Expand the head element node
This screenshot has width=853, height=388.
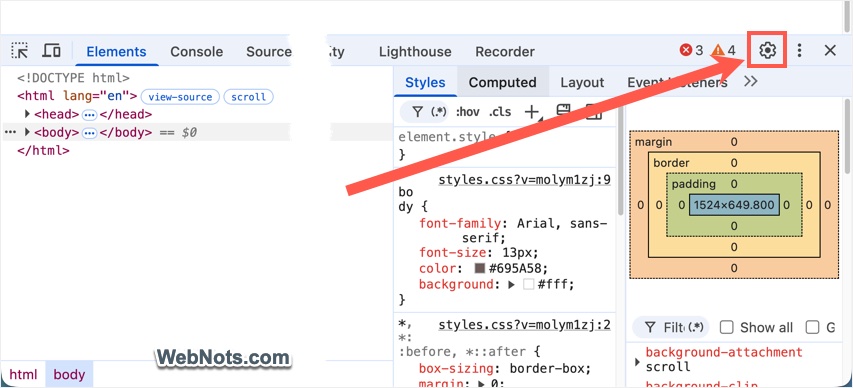tap(27, 114)
